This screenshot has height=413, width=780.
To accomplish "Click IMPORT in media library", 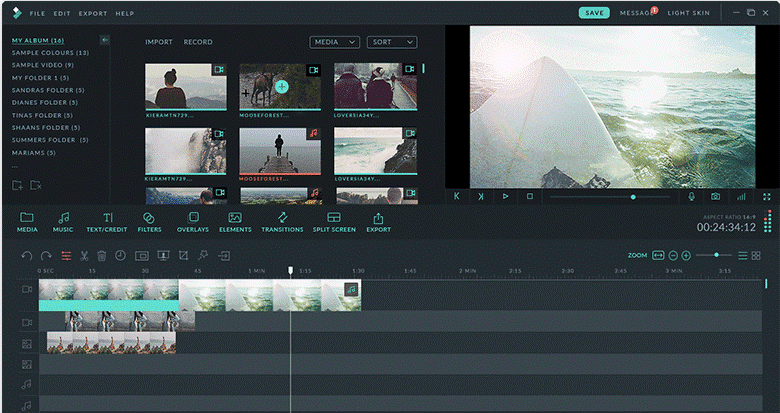I will point(159,42).
